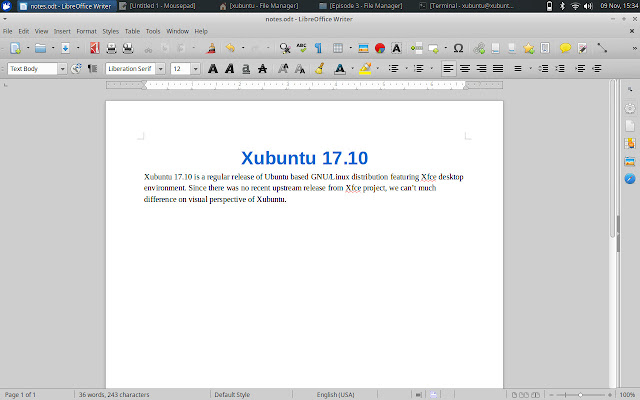
Task: Show more toolbar buttons chevron
Action: point(635,48)
